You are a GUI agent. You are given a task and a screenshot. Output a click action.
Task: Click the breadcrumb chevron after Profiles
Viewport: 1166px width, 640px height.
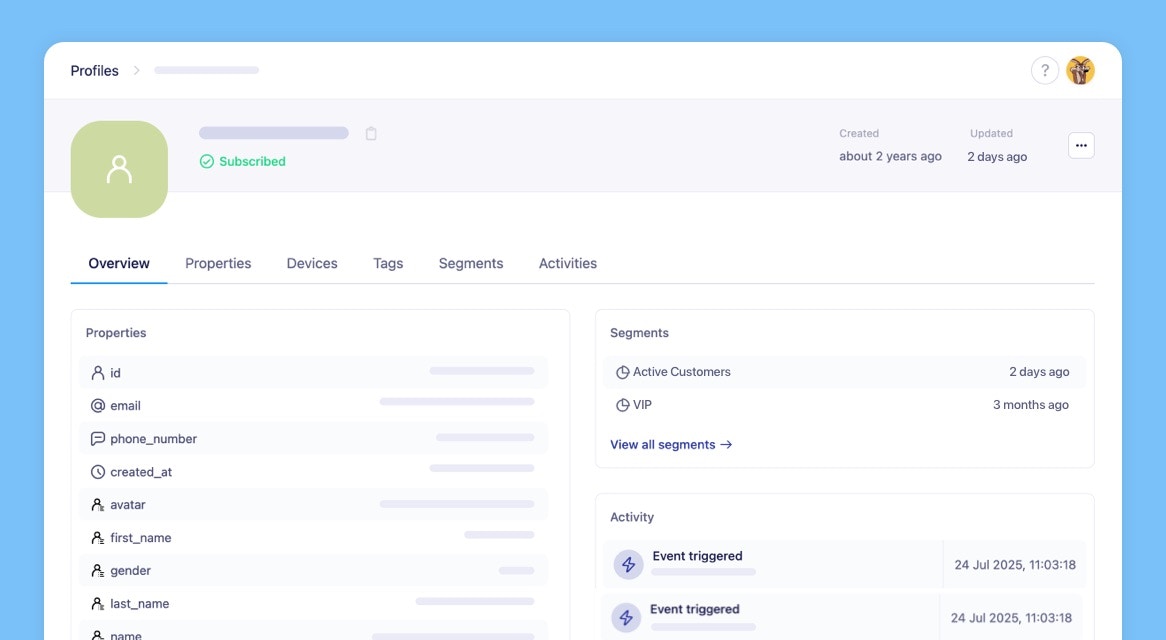pyautogui.click(x=137, y=70)
